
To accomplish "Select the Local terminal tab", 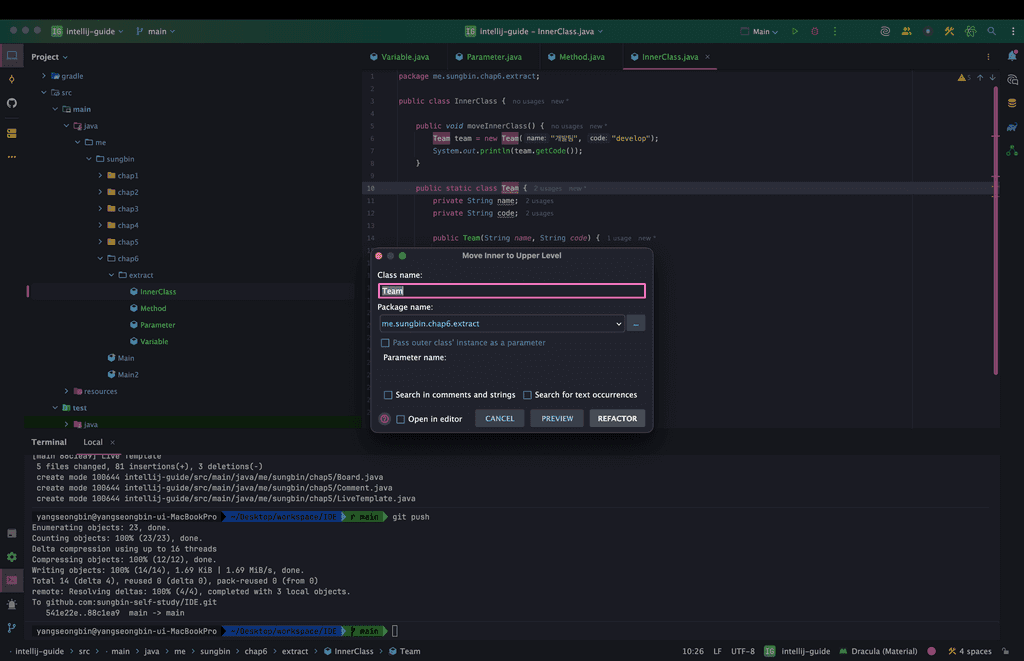I will [93, 442].
